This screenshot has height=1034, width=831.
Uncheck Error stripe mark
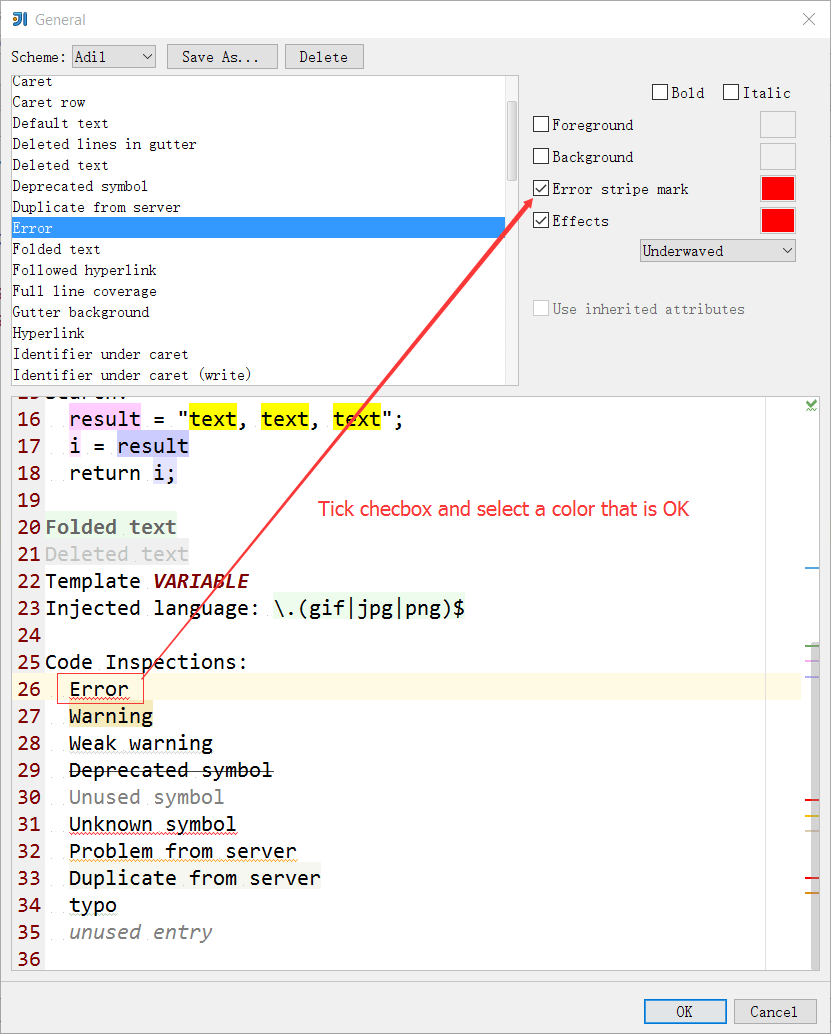(x=541, y=188)
